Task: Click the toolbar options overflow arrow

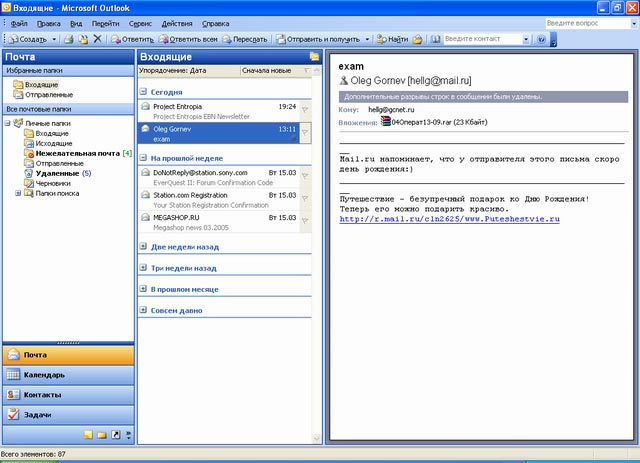Action: pos(553,40)
